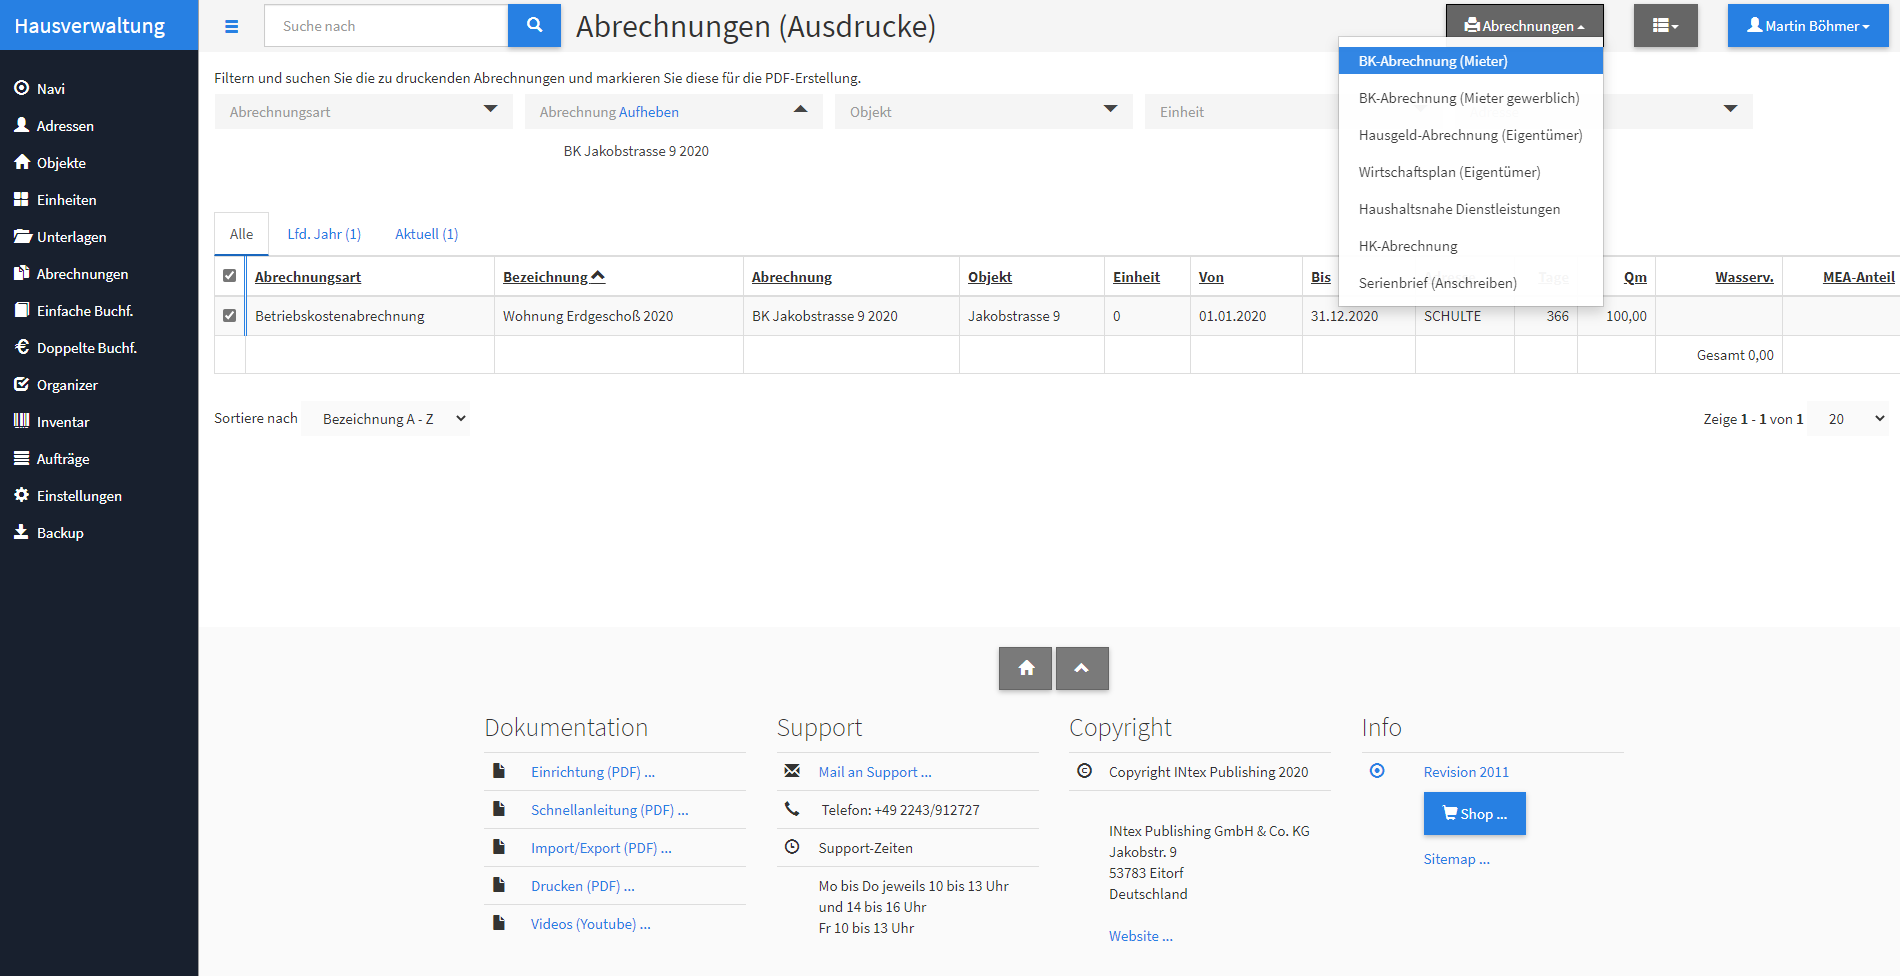Click the Drucken (PDF) document icon
This screenshot has height=976, width=1900.
tap(499, 885)
